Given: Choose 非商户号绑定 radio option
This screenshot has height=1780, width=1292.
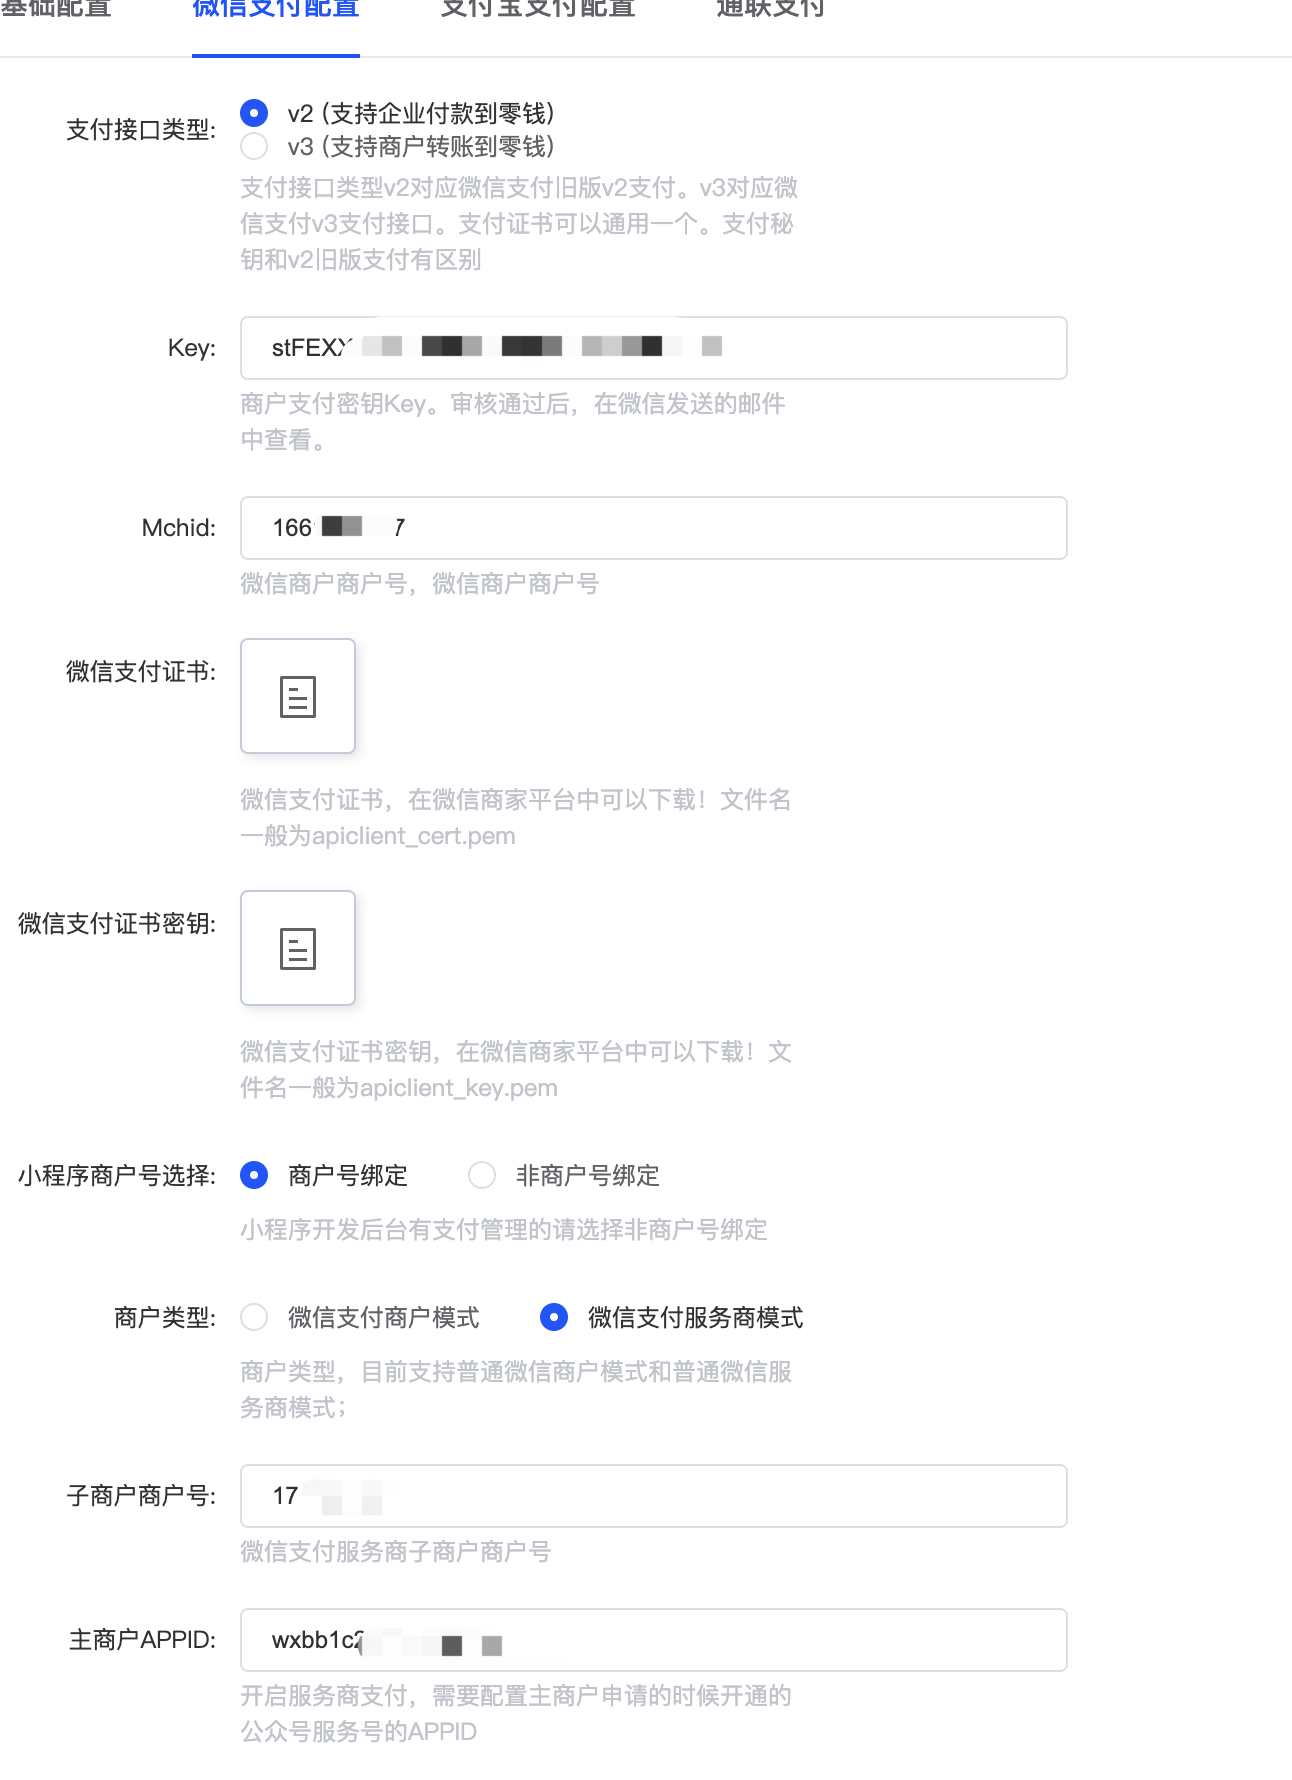Looking at the screenshot, I should click(482, 1175).
